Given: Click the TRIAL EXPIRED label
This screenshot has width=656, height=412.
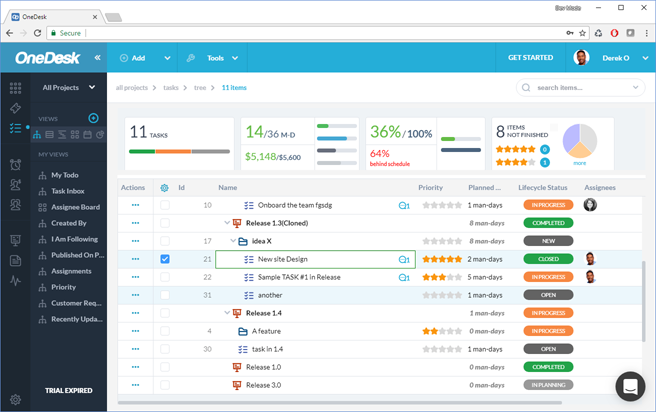Looking at the screenshot, I should pos(69,390).
